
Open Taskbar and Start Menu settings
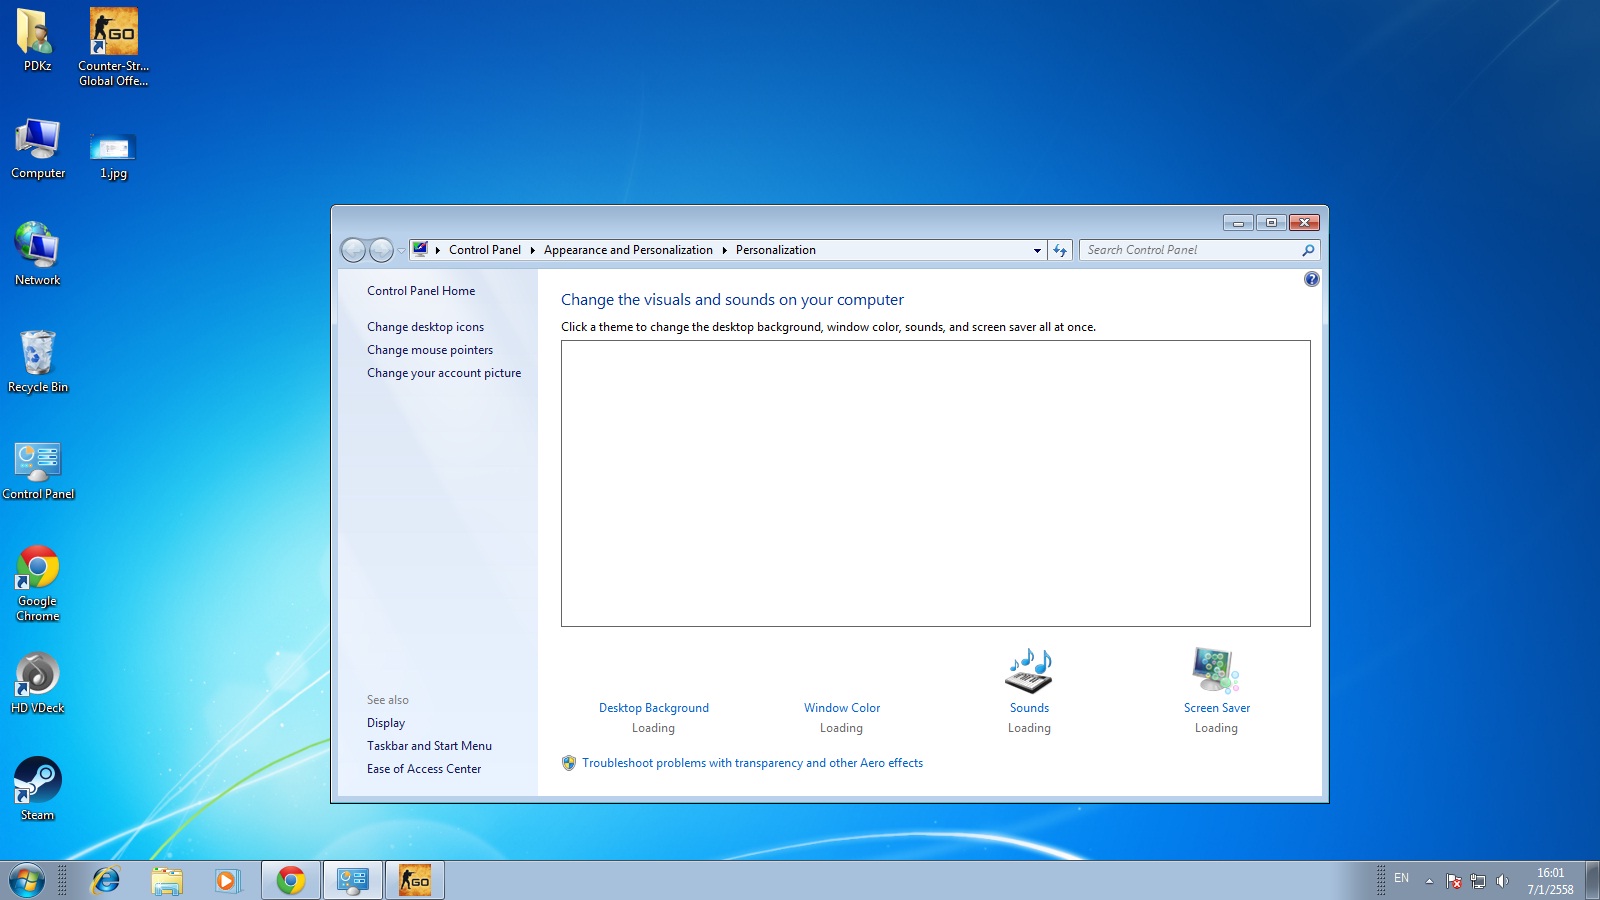429,746
